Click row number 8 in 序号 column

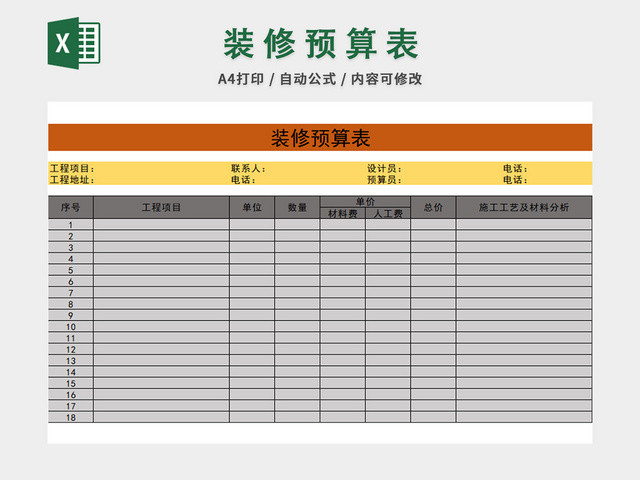(71, 304)
